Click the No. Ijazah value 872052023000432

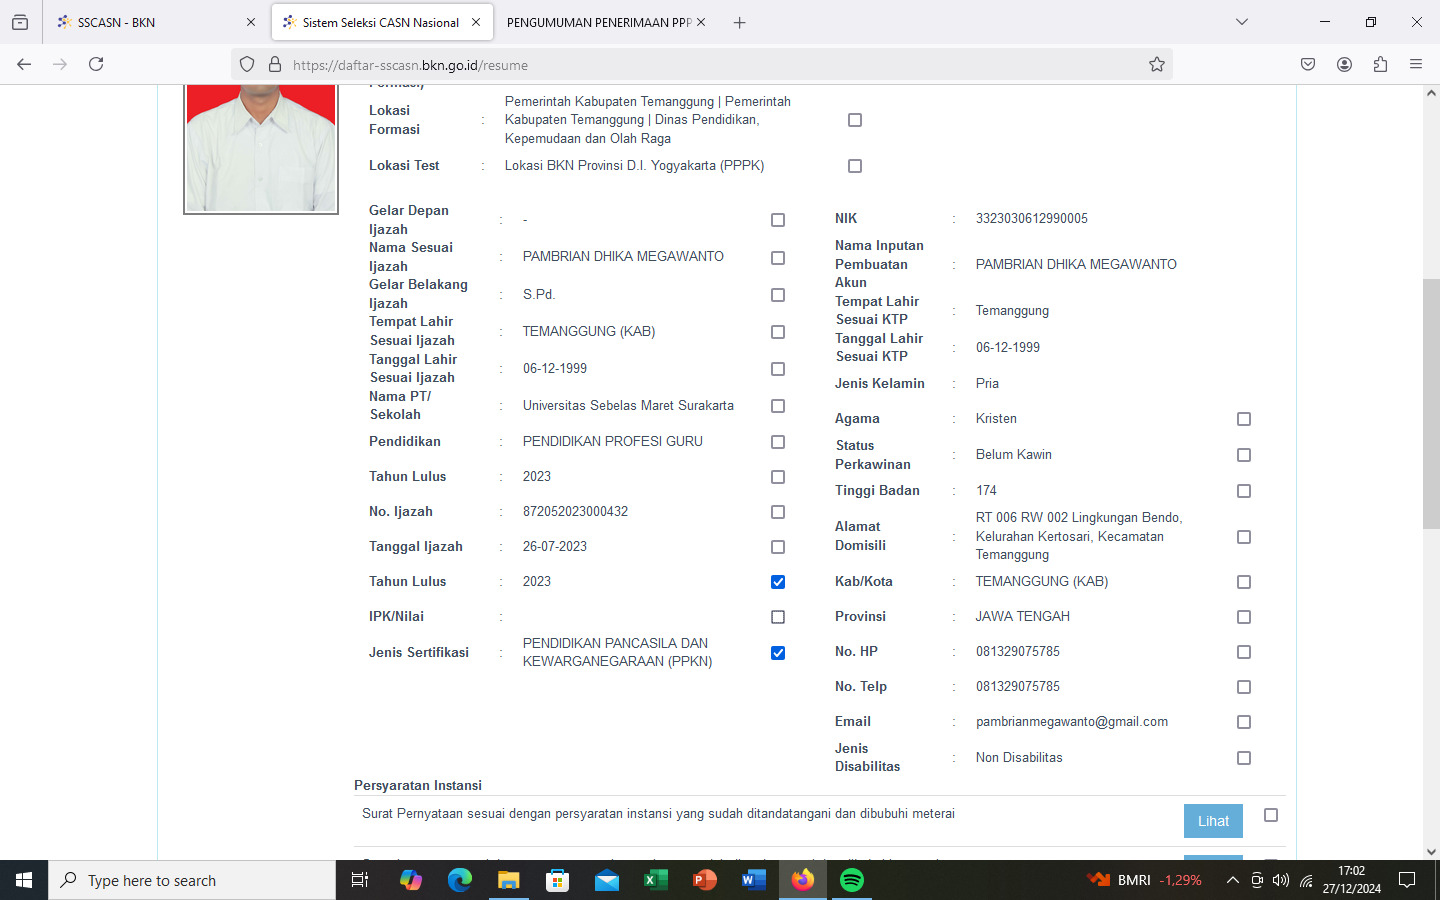[575, 512]
